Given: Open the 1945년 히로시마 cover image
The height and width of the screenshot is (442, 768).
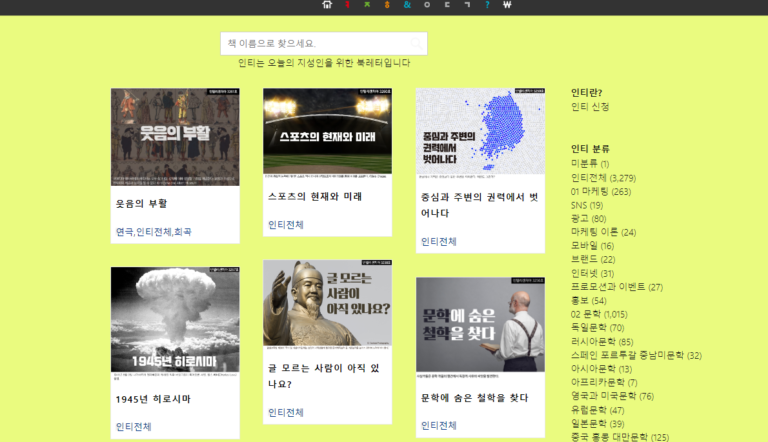Looking at the screenshot, I should (x=175, y=324).
